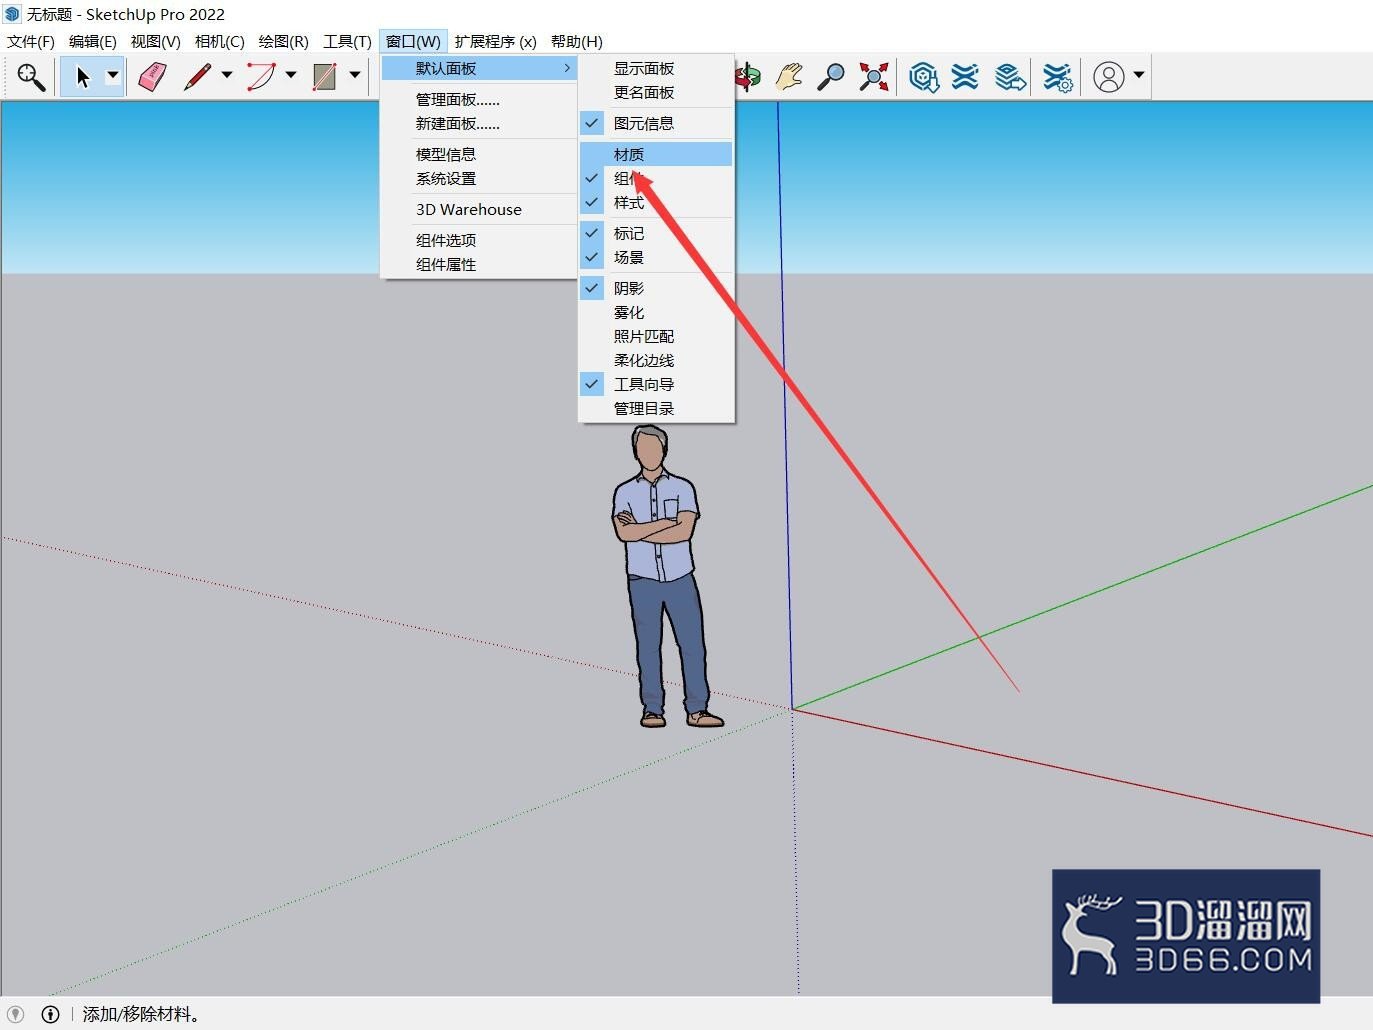Open the 帮助(H) menu
1373x1030 pixels.
(x=576, y=41)
